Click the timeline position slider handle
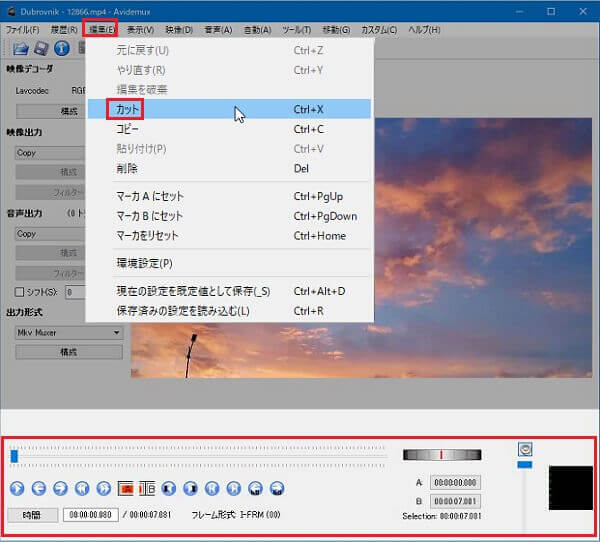Image resolution: width=600 pixels, height=542 pixels. pos(14,456)
